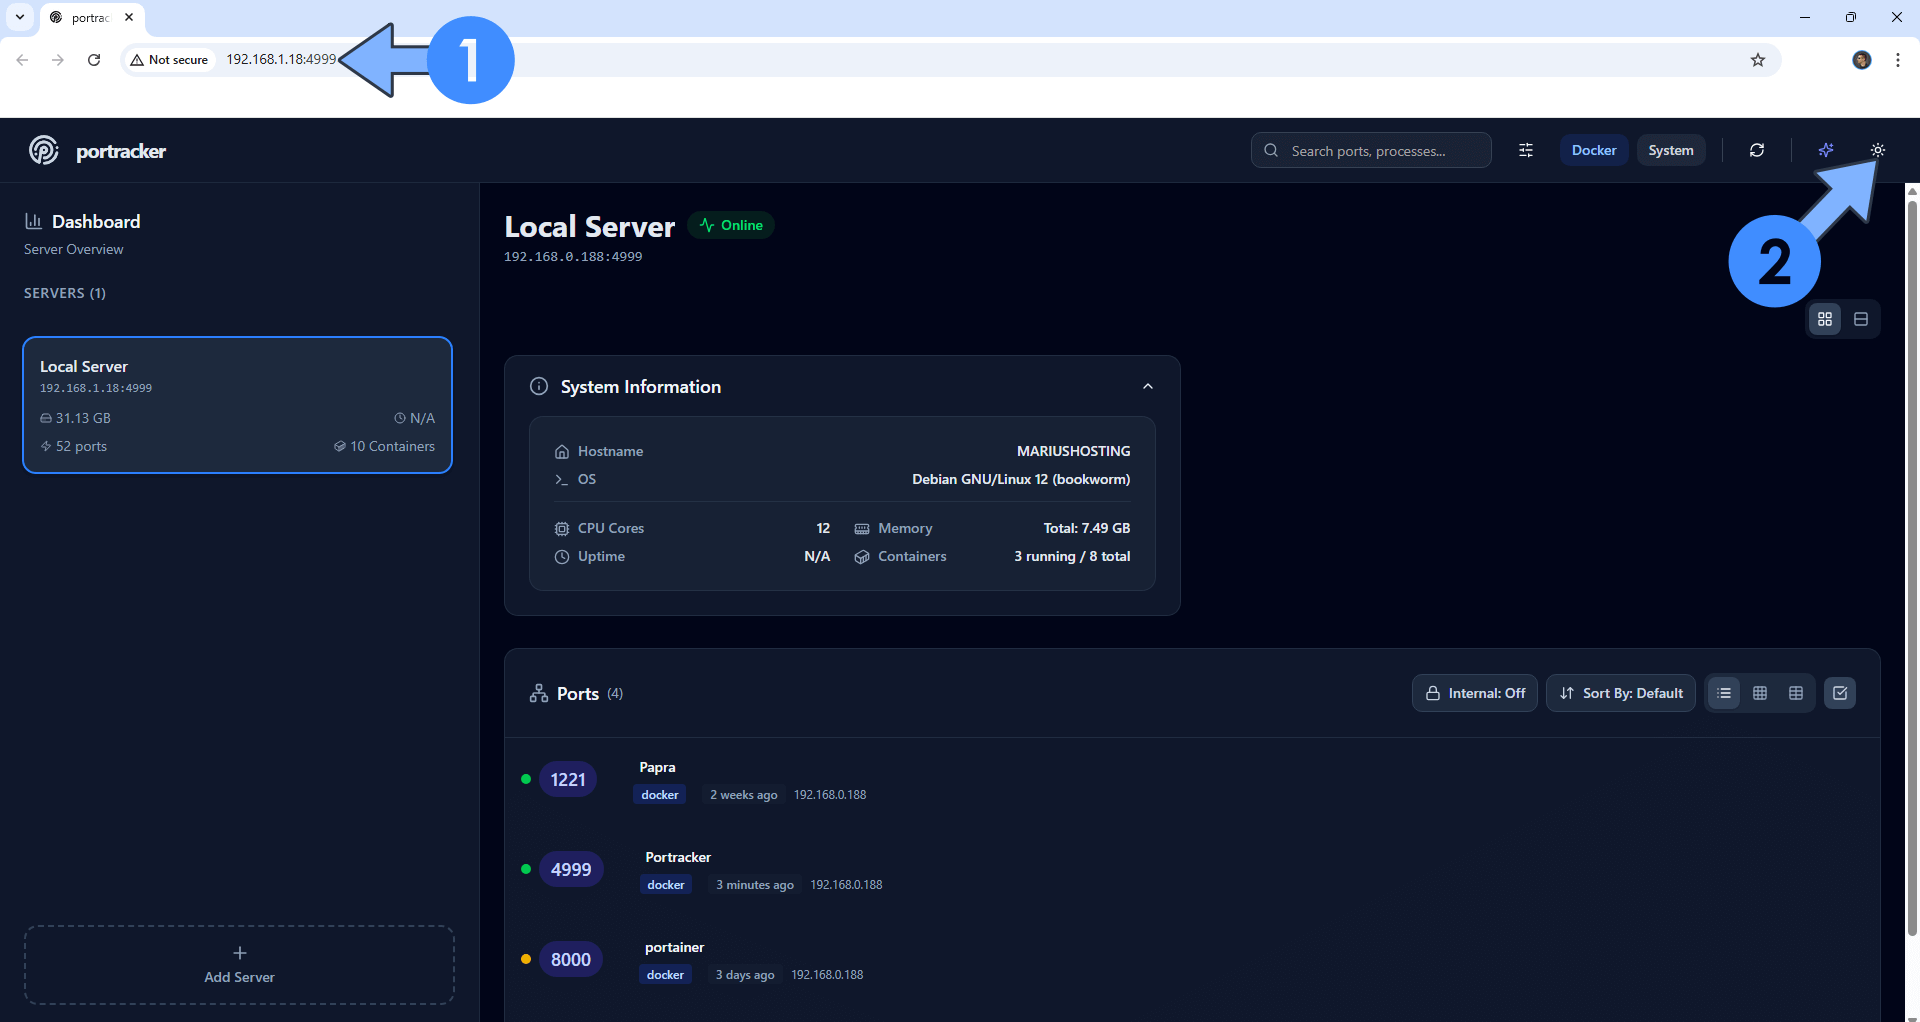Click the Not secure site info chip

point(169,60)
